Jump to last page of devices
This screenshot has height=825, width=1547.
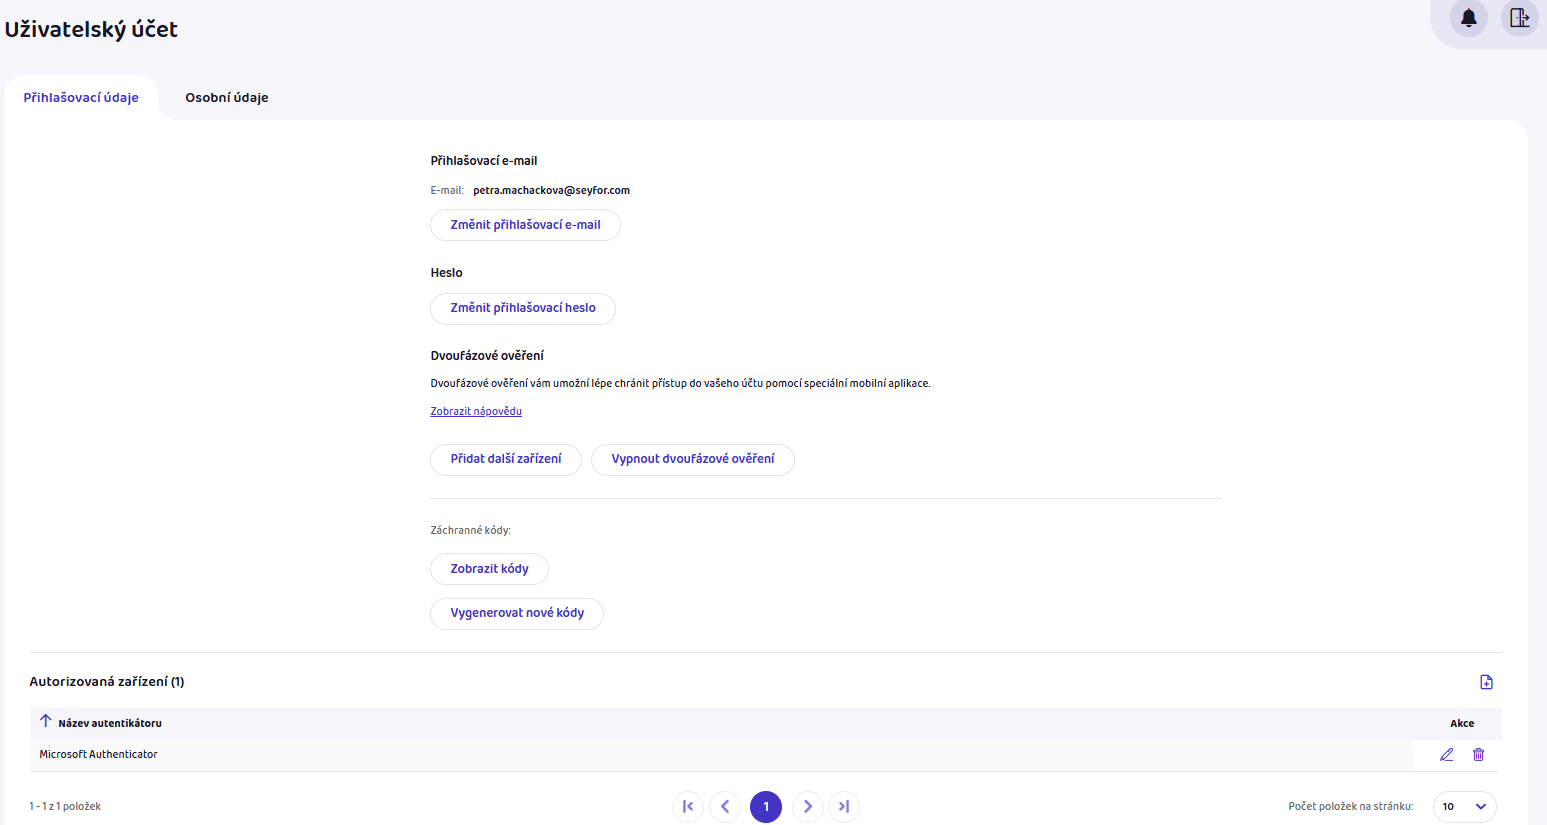click(844, 806)
